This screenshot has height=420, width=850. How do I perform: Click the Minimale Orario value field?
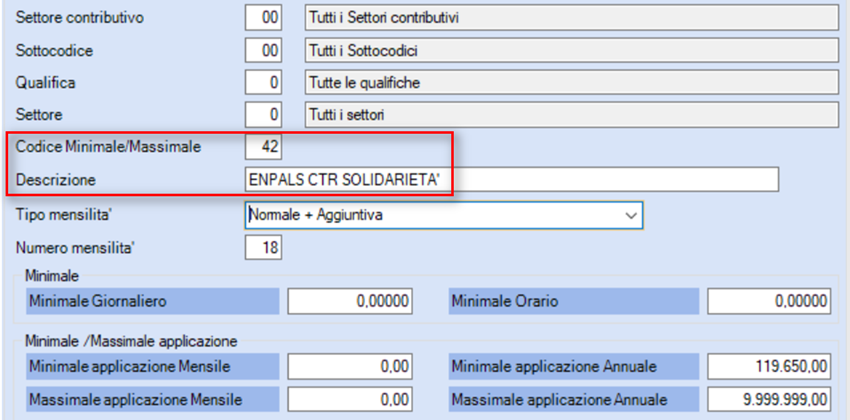coord(769,301)
